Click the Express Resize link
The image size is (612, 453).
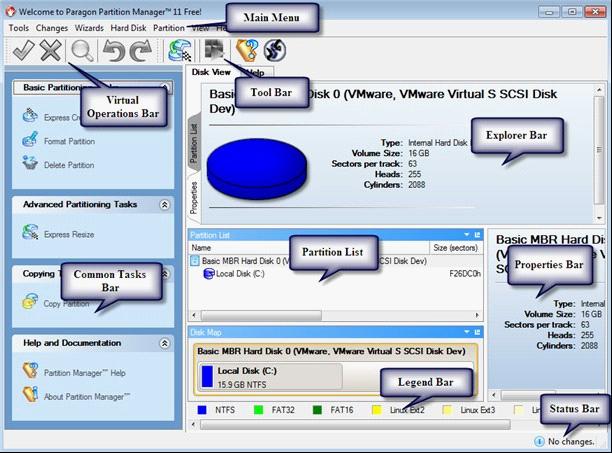[x=70, y=233]
